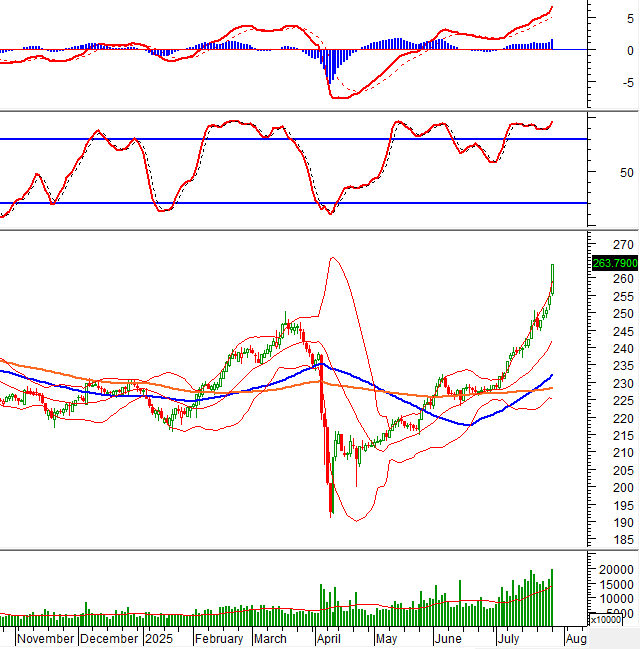Click the x10000 volume scale label
The image size is (640, 649).
coord(606,620)
